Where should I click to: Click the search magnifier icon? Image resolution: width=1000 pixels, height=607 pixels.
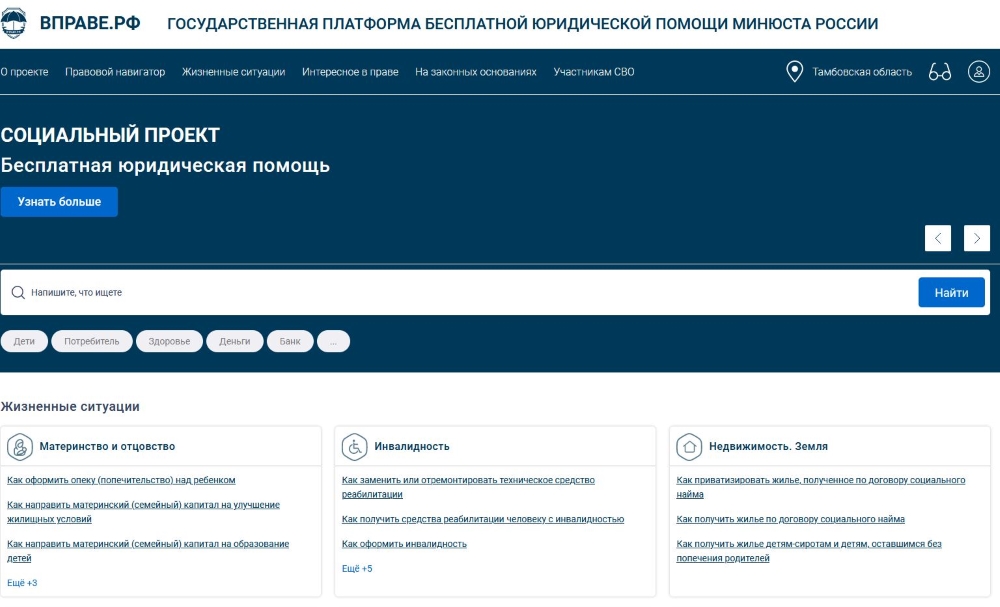point(18,293)
